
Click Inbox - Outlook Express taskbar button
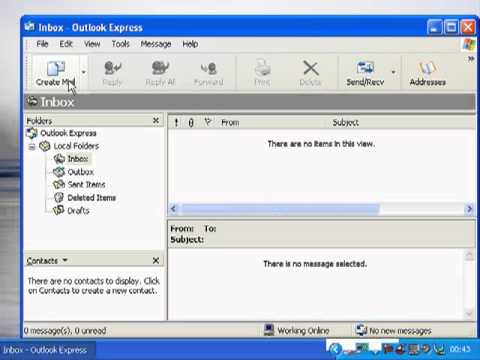48,350
